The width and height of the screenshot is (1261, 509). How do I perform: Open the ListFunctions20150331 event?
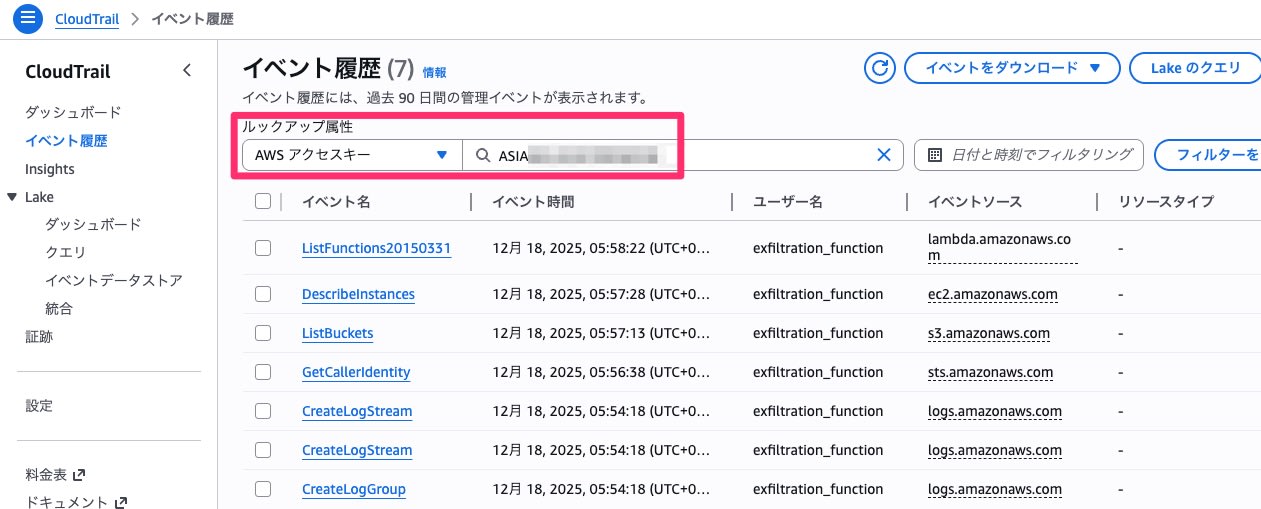[x=376, y=248]
